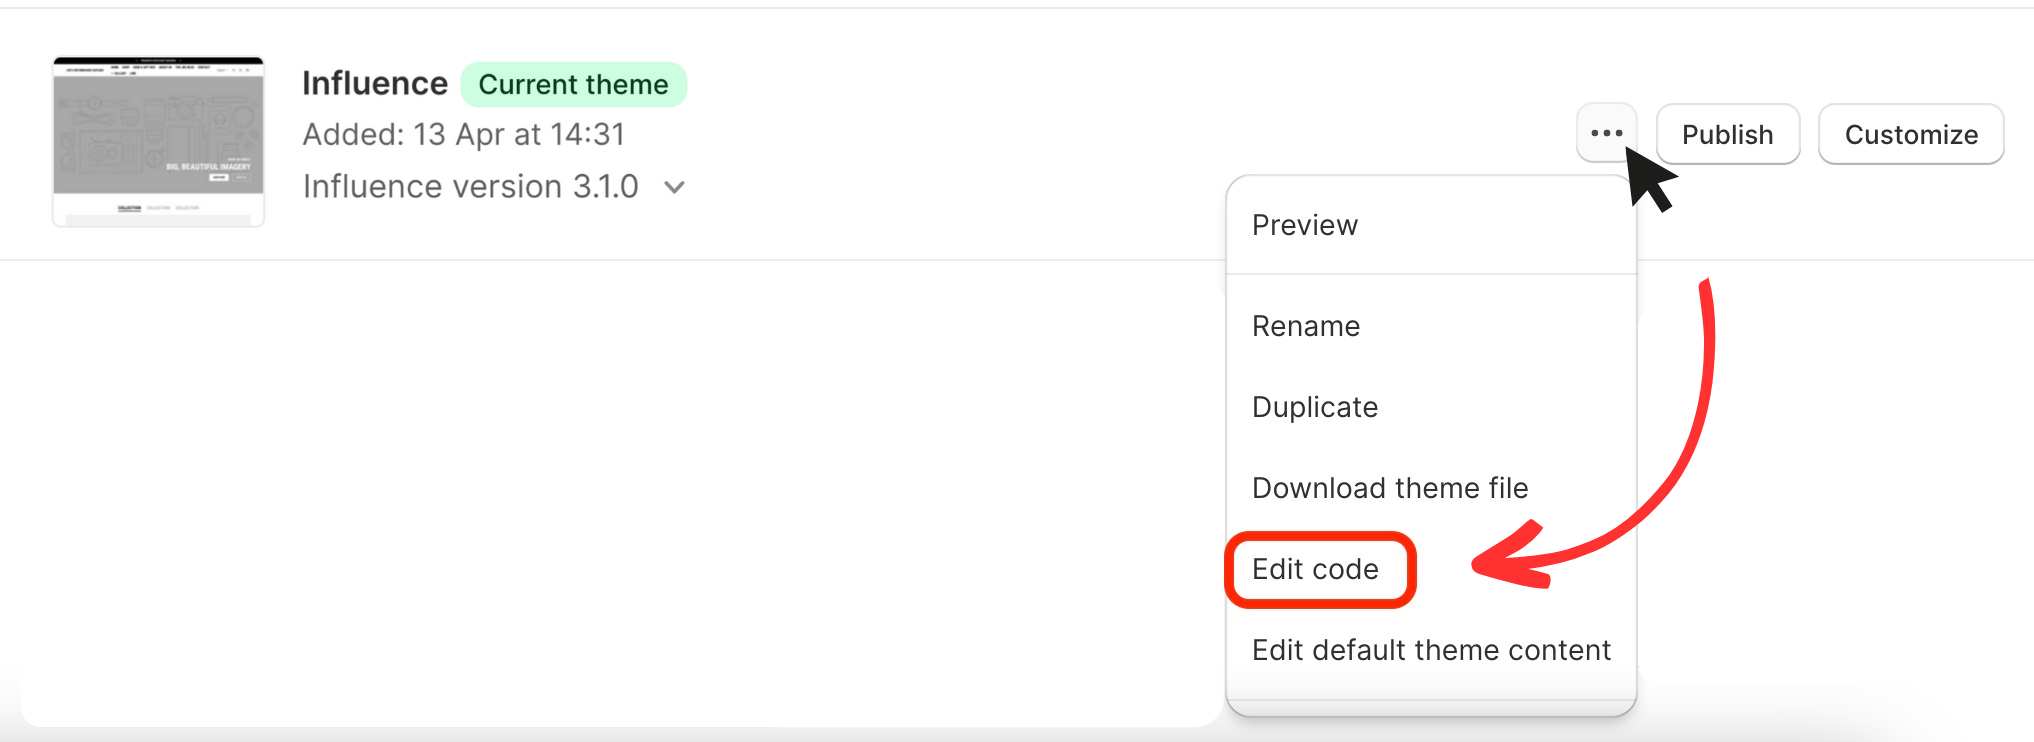Screen dimensions: 2034x742
Task: Open the Influence theme thumbnail preview
Action: (x=159, y=141)
